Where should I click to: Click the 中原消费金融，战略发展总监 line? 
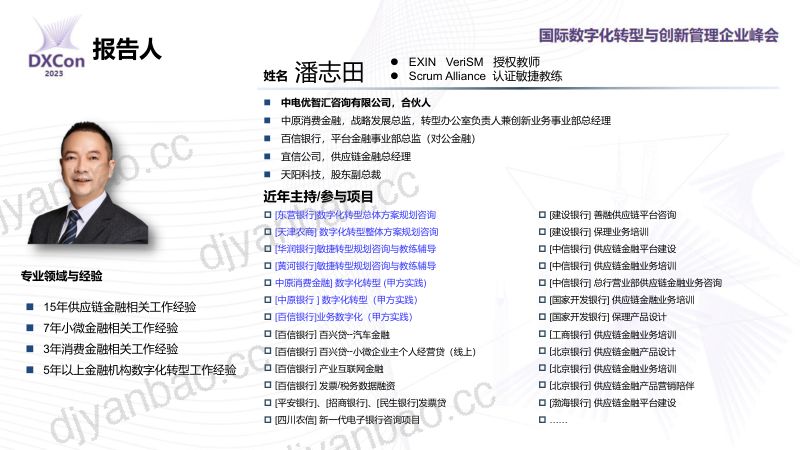pos(446,121)
